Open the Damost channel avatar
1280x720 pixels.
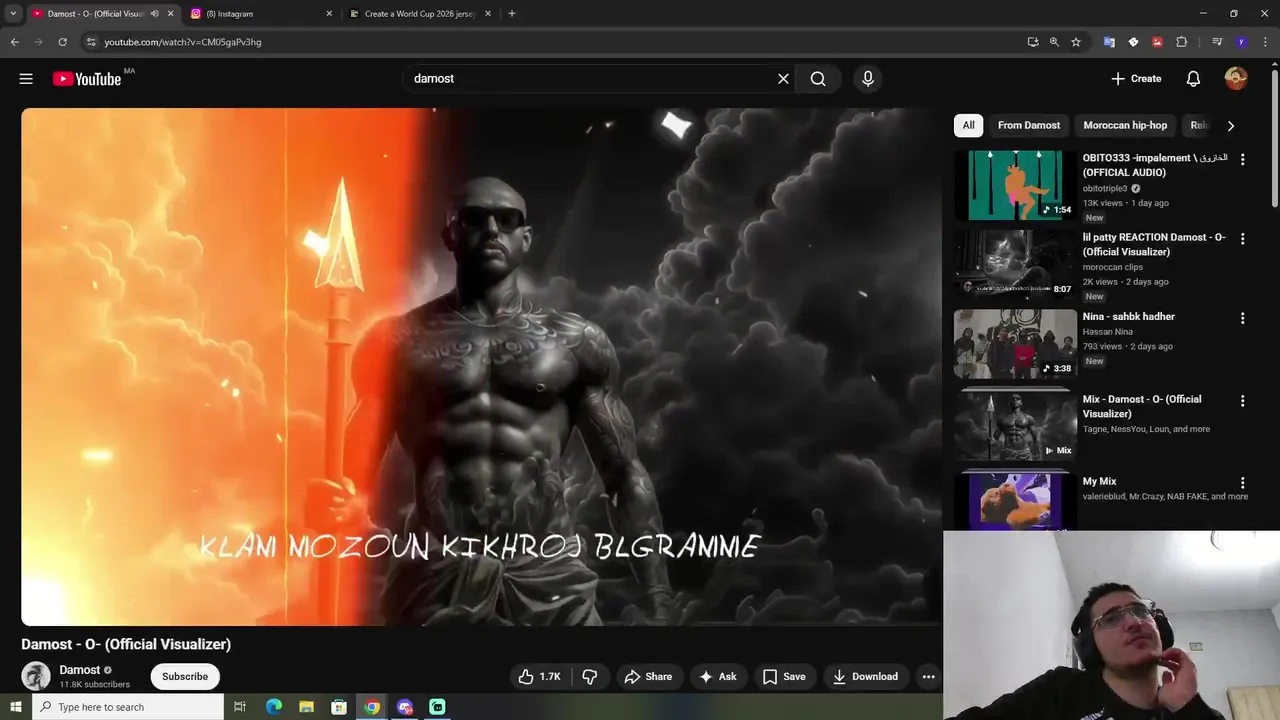pyautogui.click(x=36, y=676)
